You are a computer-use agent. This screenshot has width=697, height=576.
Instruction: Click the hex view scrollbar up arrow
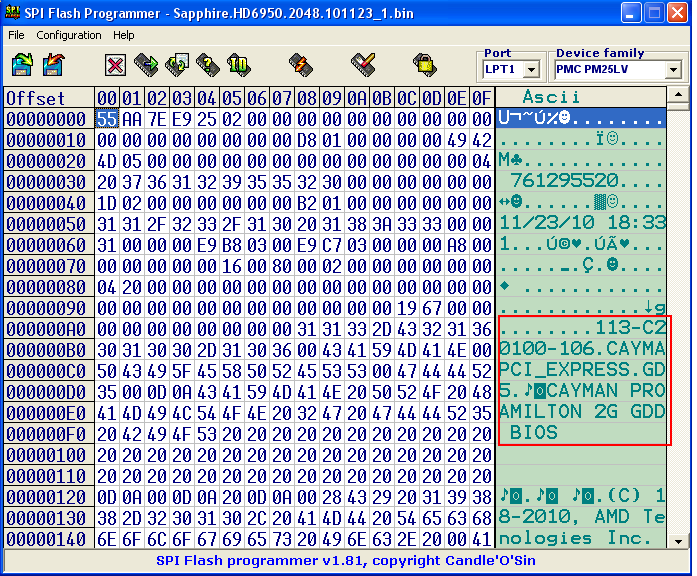pyautogui.click(x=678, y=95)
